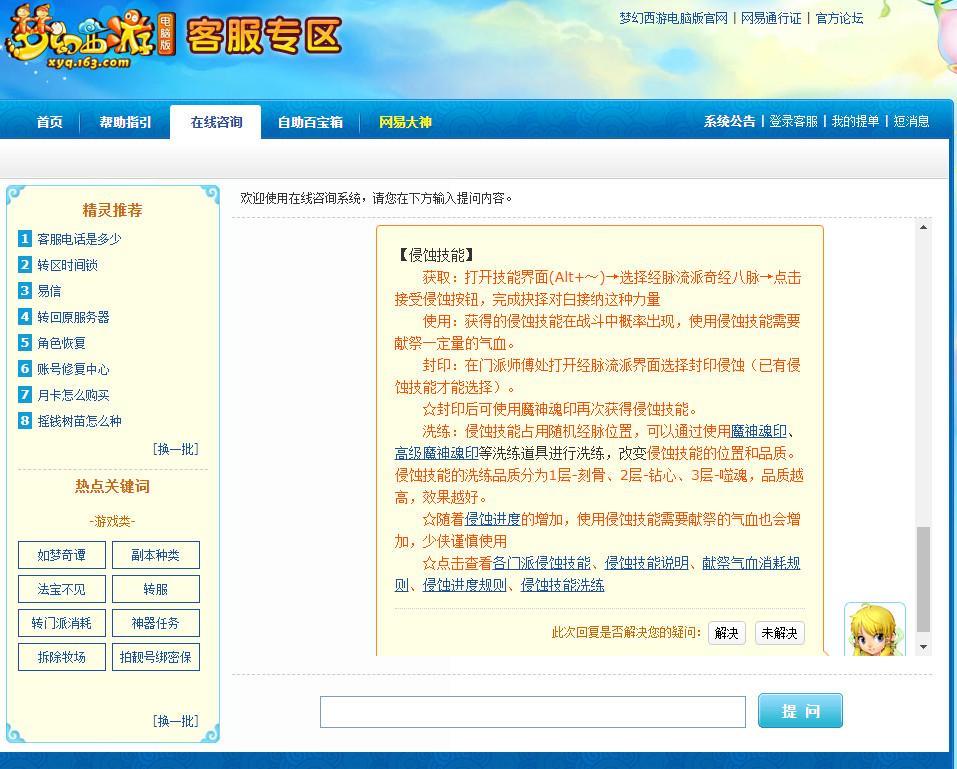Open the 网易大神 tab
The image size is (957, 769).
coord(405,122)
